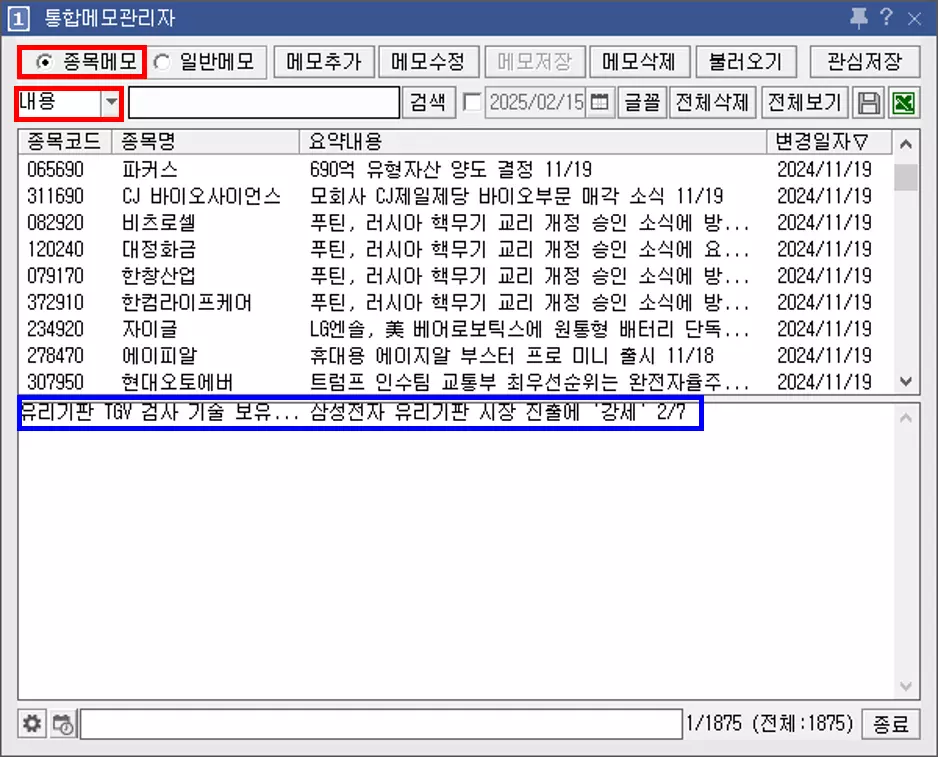The width and height of the screenshot is (938, 757).
Task: Click the 검색 search button
Action: coord(428,102)
